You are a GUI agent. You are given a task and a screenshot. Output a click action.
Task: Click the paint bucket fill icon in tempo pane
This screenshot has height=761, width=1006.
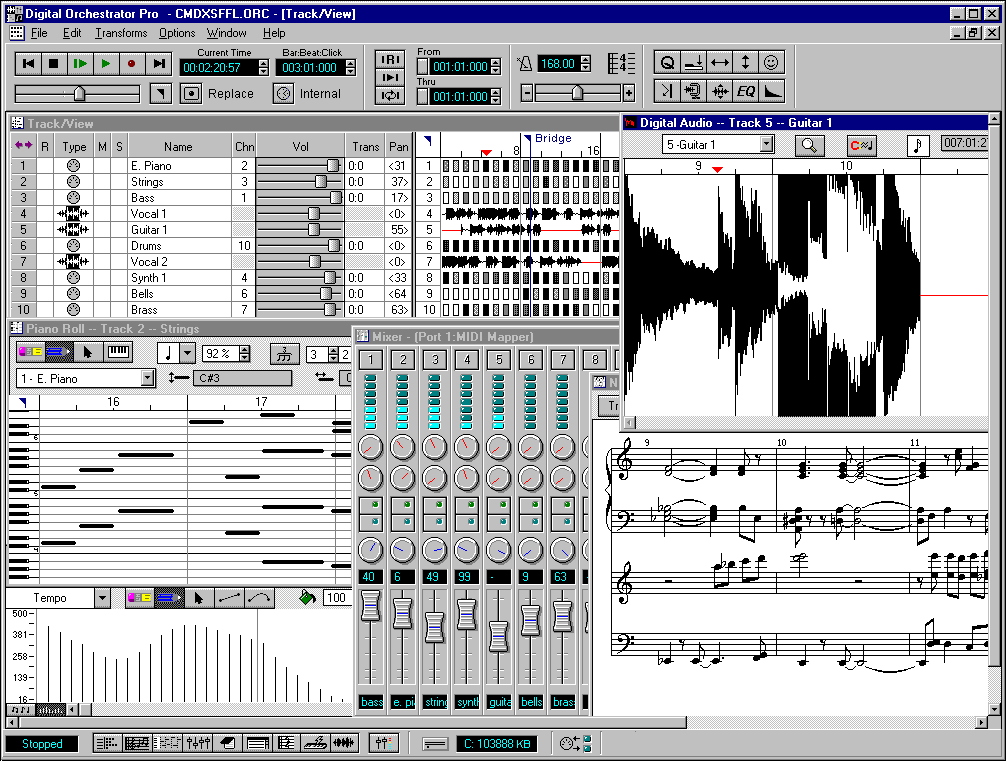pos(308,597)
